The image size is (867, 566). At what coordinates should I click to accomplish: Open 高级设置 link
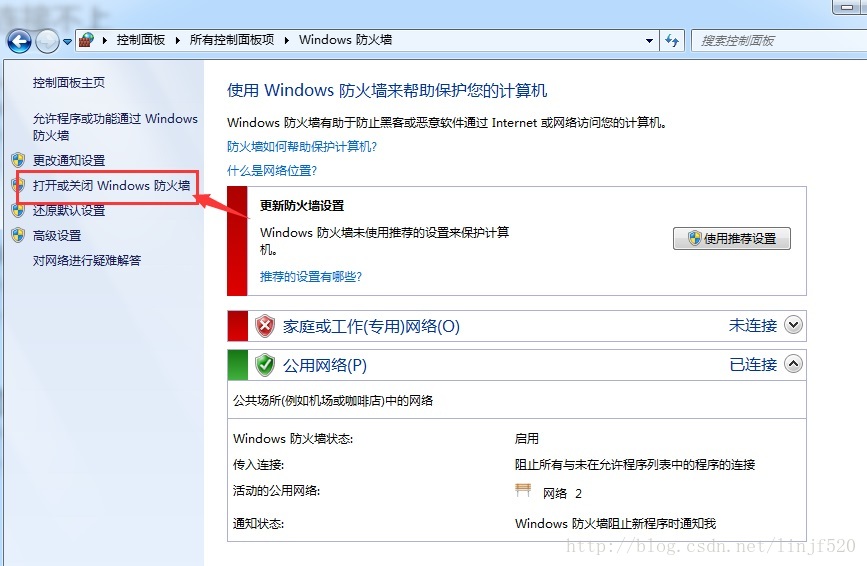[x=57, y=235]
